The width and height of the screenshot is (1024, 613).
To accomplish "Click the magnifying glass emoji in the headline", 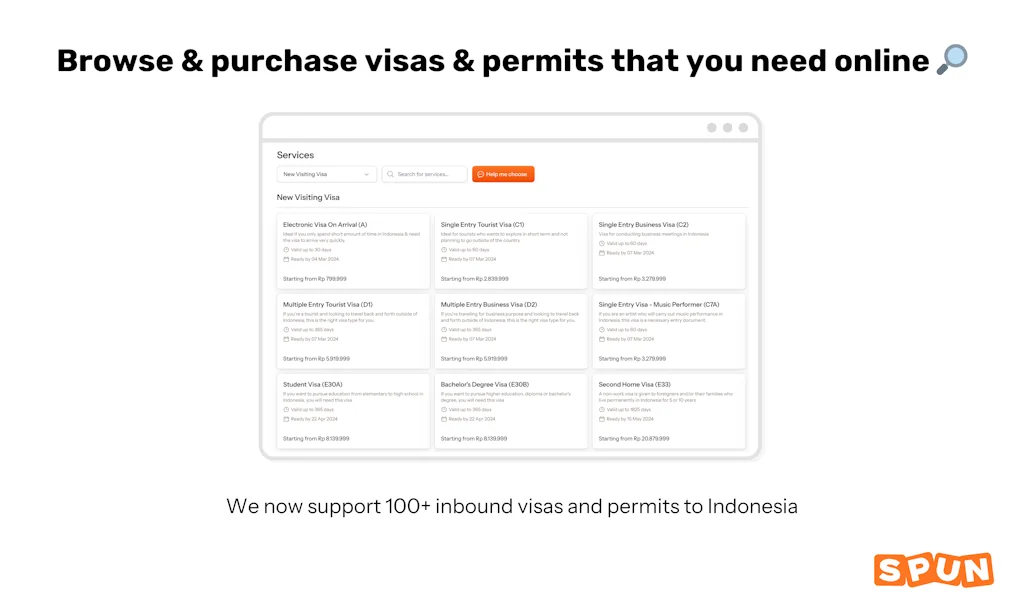I will point(951,61).
